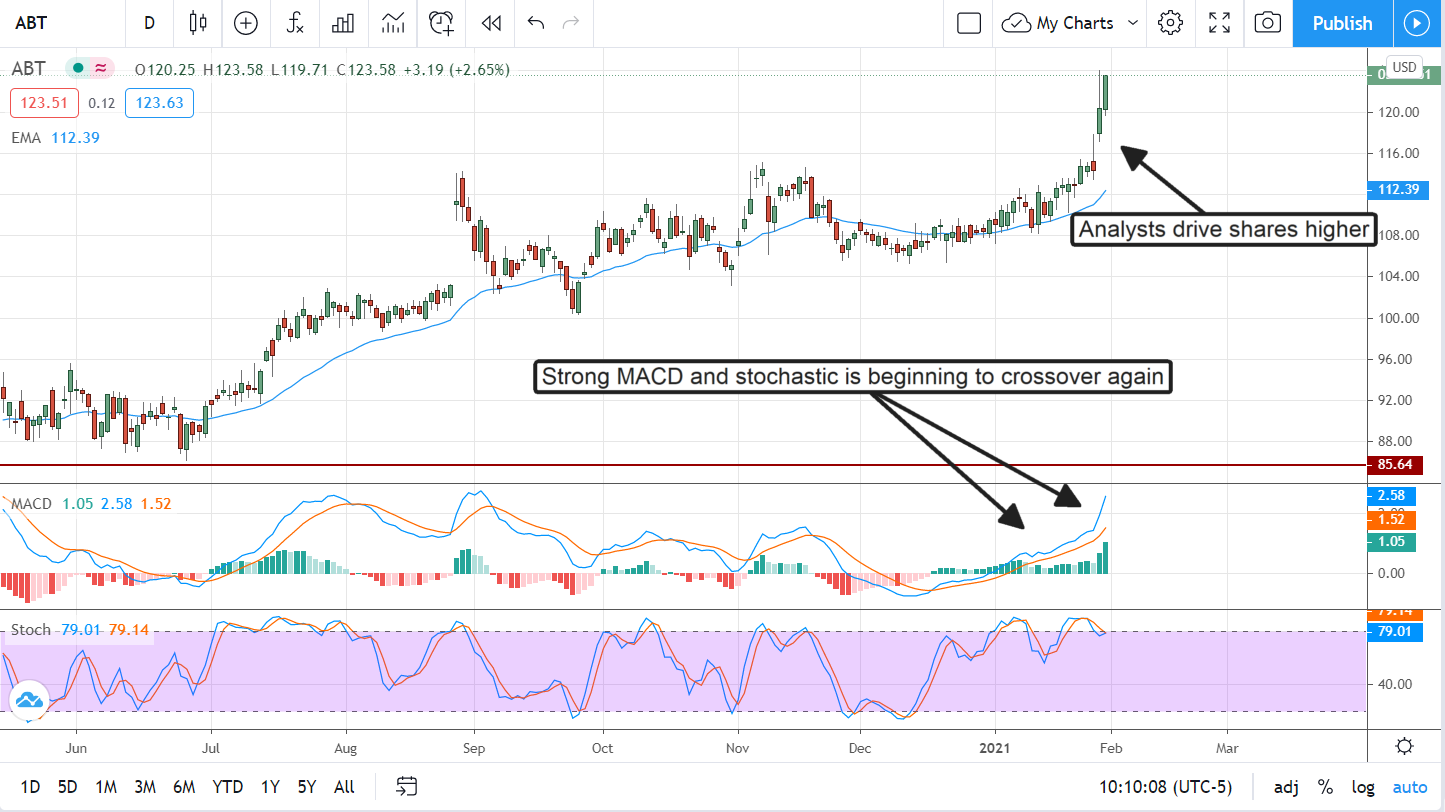The width and height of the screenshot is (1445, 812).
Task: Click the undo arrow
Action: pos(536,23)
